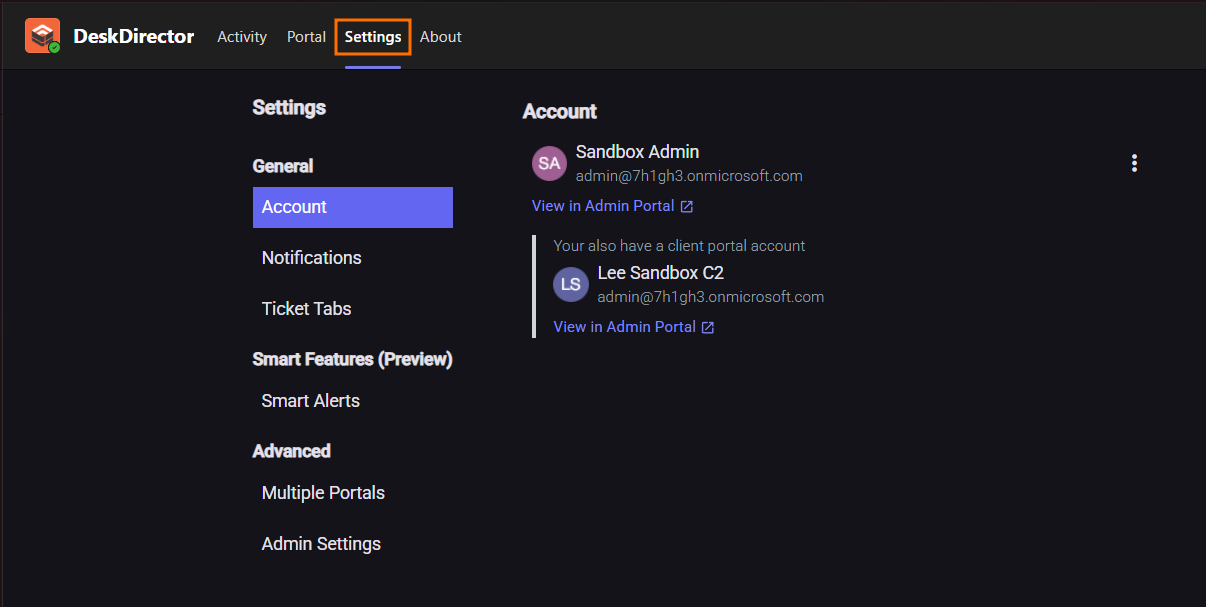Click Sandbox Admin's View in Admin Portal link
The width and height of the screenshot is (1206, 607).
(603, 206)
